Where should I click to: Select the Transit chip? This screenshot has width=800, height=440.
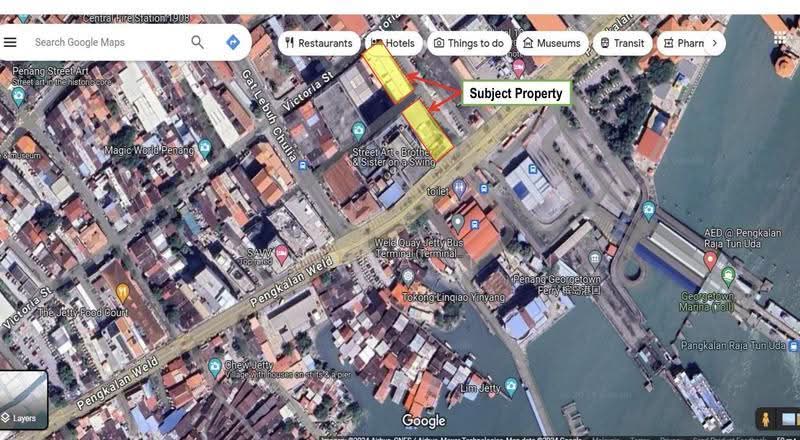(622, 43)
